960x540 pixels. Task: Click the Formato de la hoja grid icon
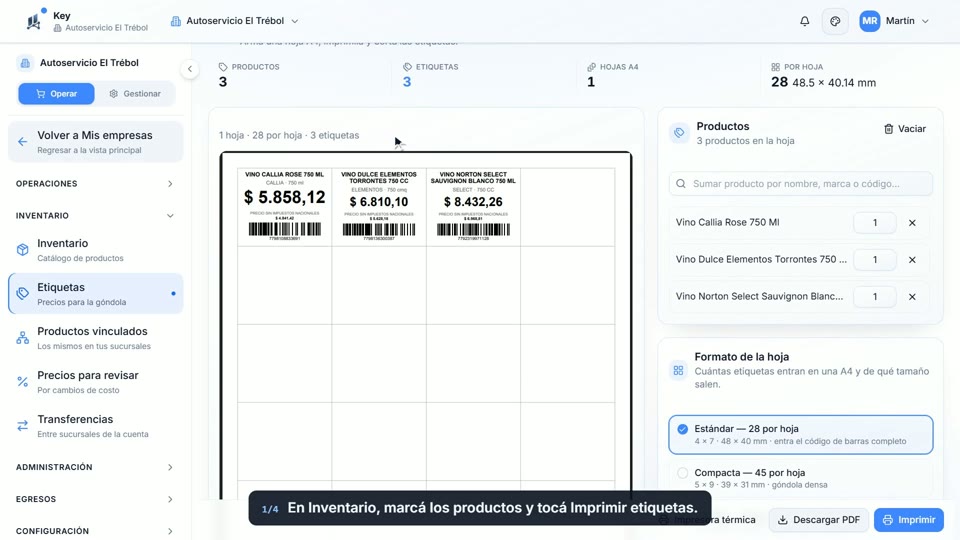[678, 370]
